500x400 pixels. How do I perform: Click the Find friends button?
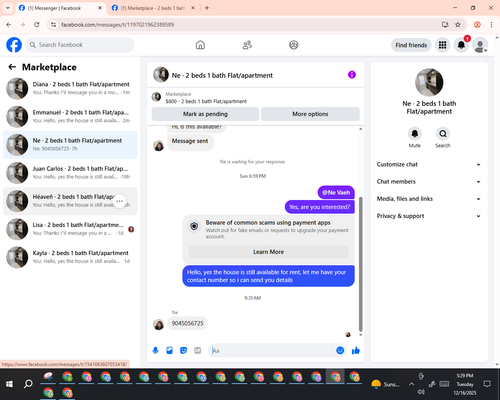411,45
